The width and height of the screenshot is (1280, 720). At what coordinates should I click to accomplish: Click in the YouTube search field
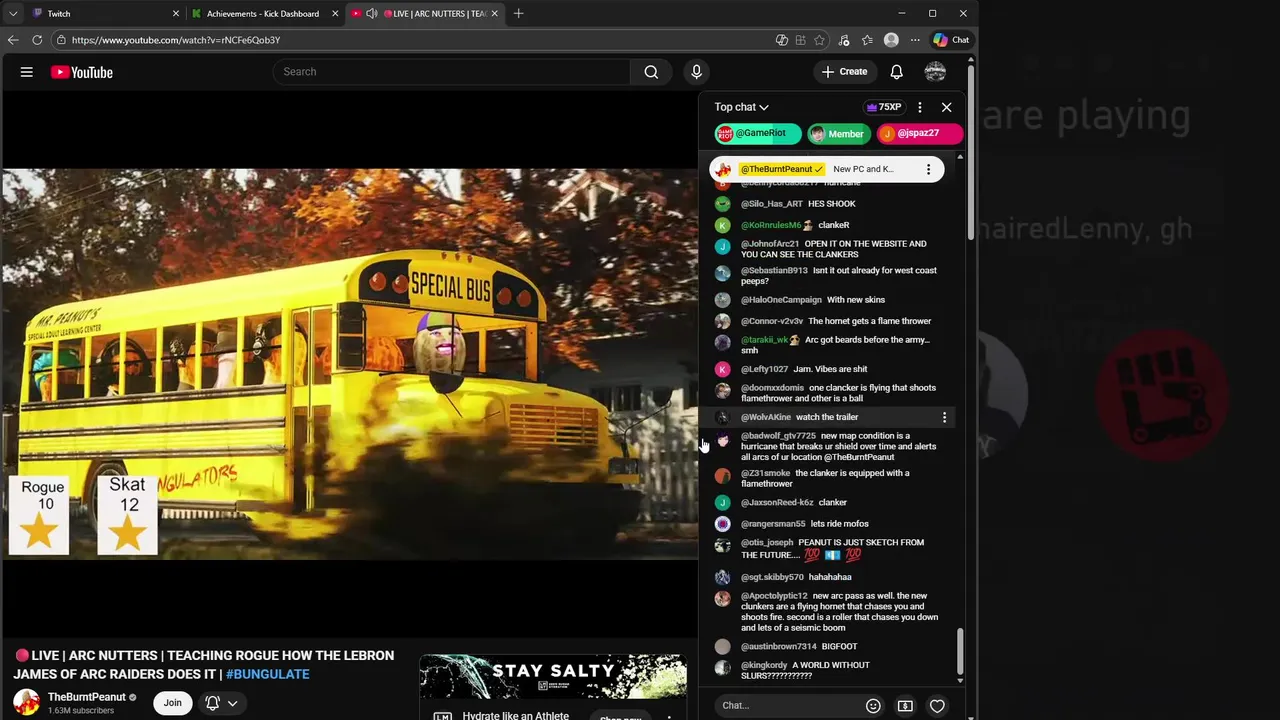(451, 72)
